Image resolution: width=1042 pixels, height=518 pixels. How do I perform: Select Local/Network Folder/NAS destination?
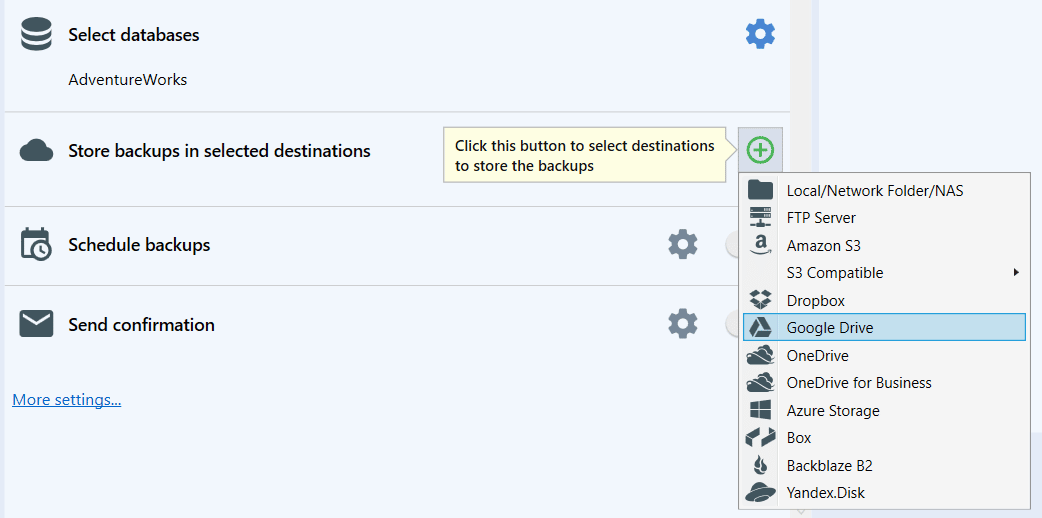(885, 191)
